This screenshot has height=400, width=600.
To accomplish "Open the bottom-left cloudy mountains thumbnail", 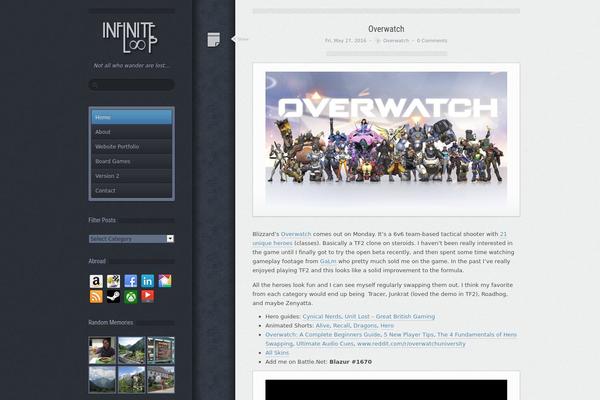I will (x=102, y=380).
